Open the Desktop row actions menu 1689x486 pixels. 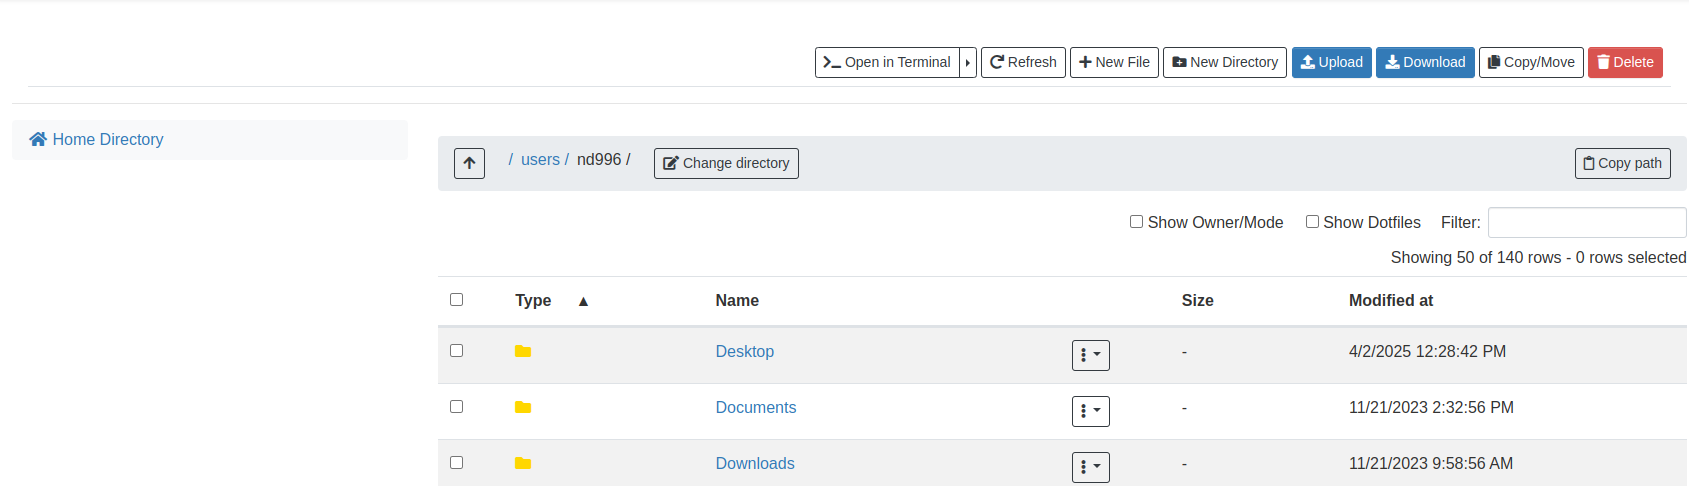1090,355
